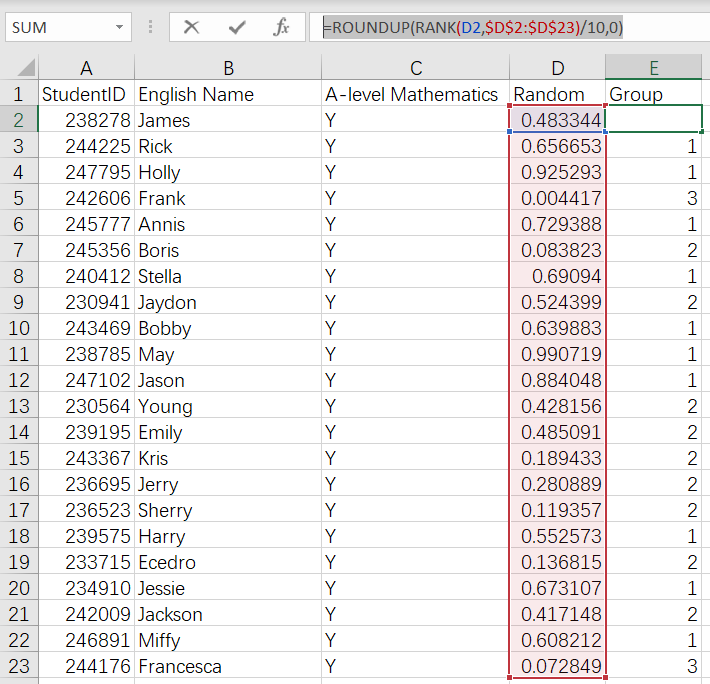The image size is (710, 684).
Task: Select column B header
Action: click(x=228, y=68)
